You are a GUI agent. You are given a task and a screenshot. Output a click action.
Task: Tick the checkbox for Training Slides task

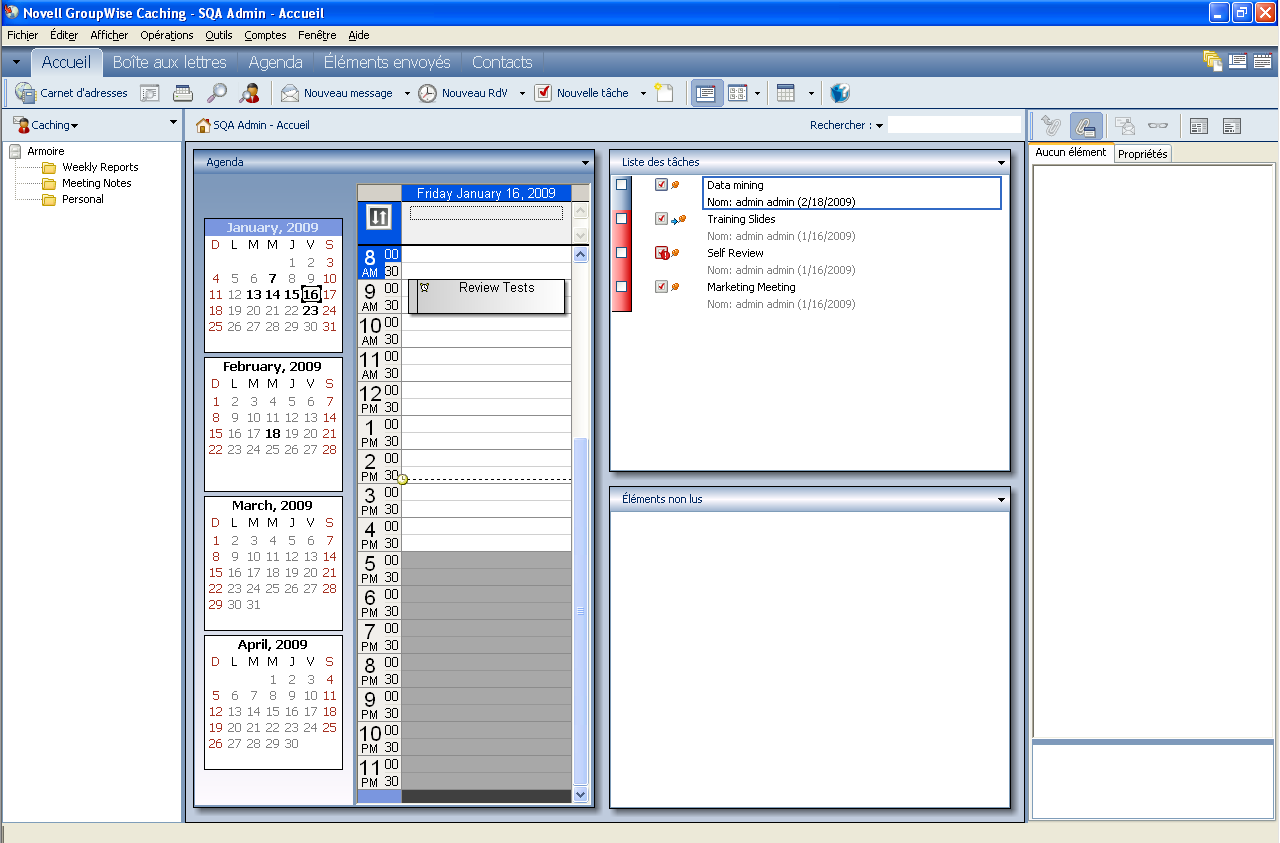tap(622, 218)
